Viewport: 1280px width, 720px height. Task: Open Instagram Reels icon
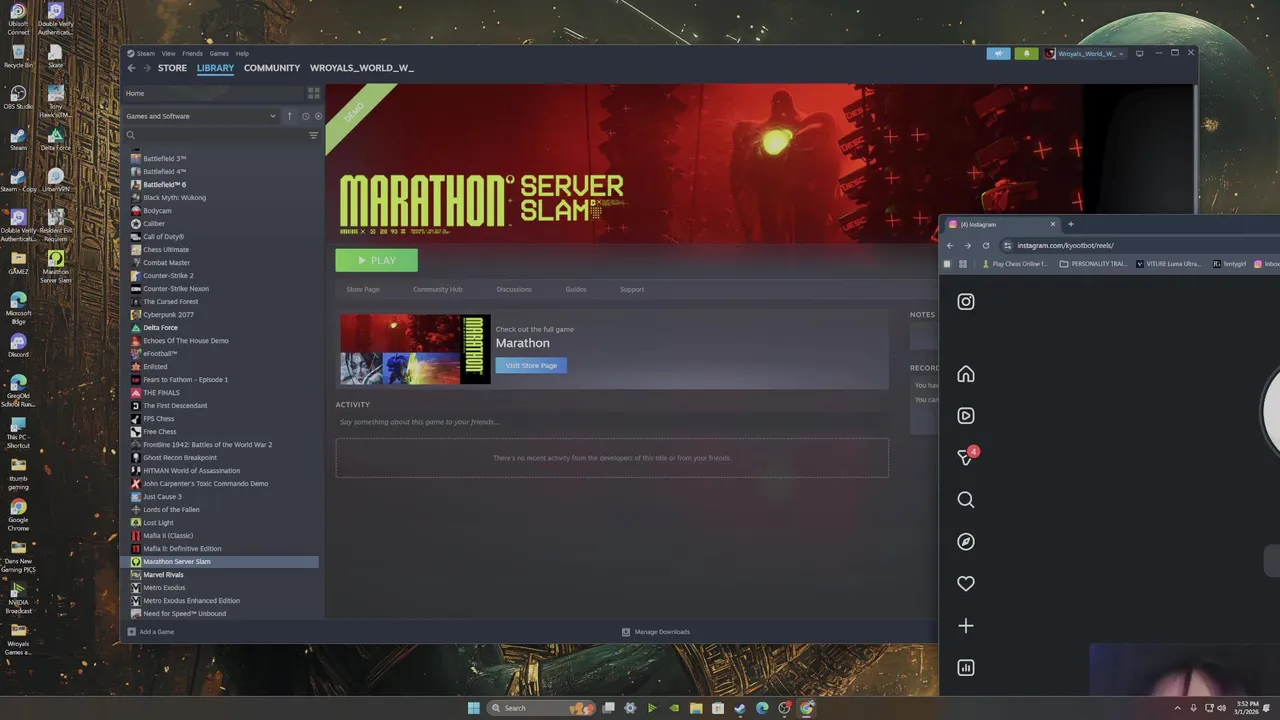[x=966, y=416]
